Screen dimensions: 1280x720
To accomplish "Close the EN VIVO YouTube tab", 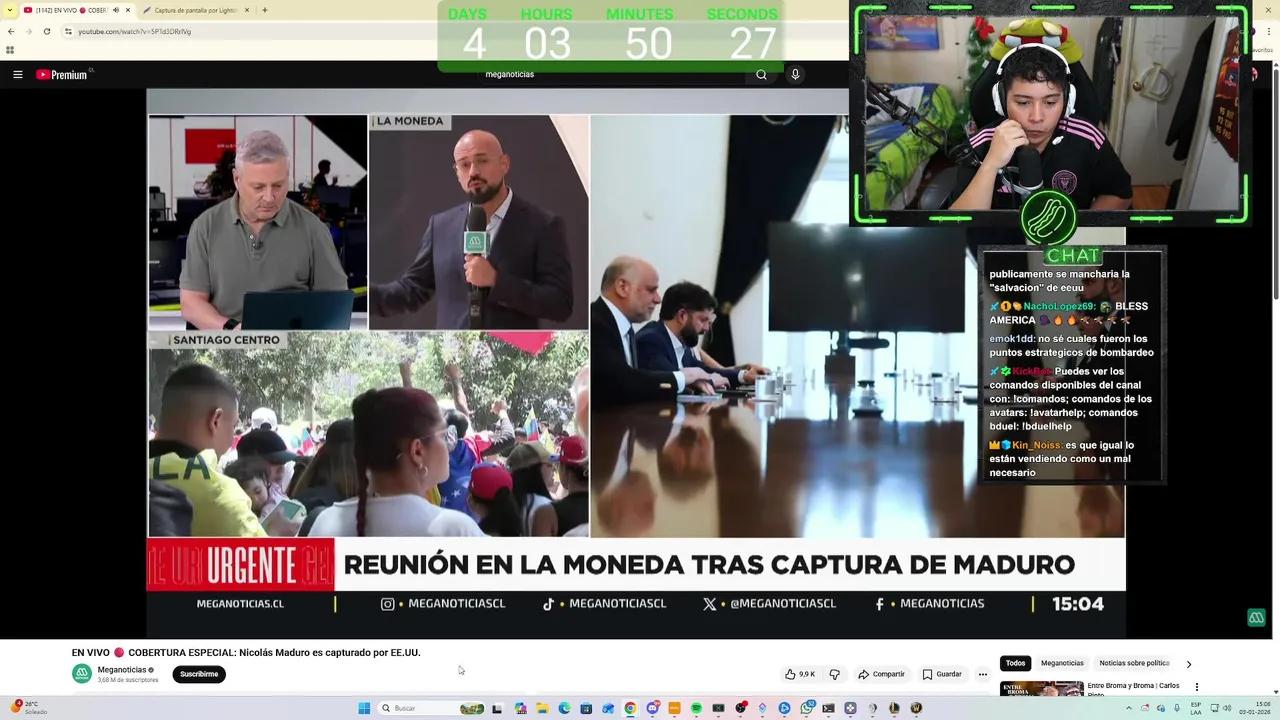I will pyautogui.click(x=128, y=10).
